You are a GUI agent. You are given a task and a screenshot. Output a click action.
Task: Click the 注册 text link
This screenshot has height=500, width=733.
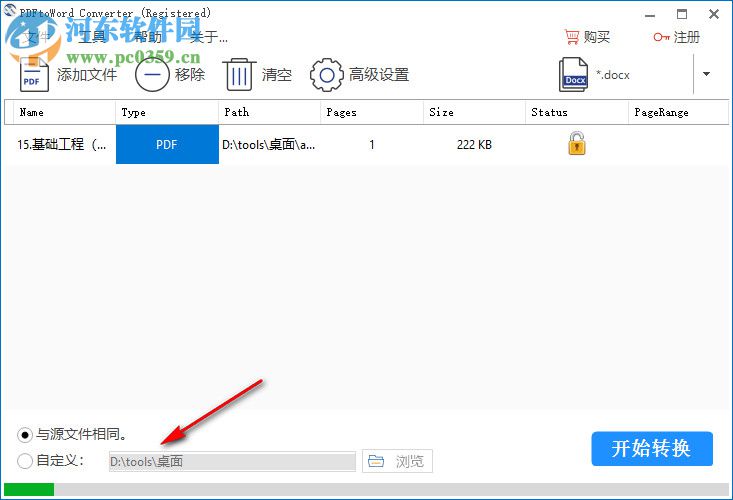tap(687, 37)
